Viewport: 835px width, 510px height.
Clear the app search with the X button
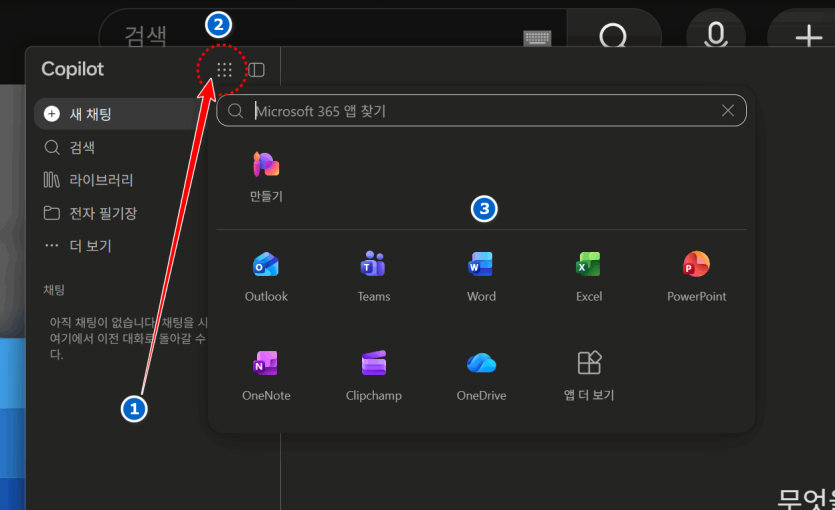(x=727, y=110)
